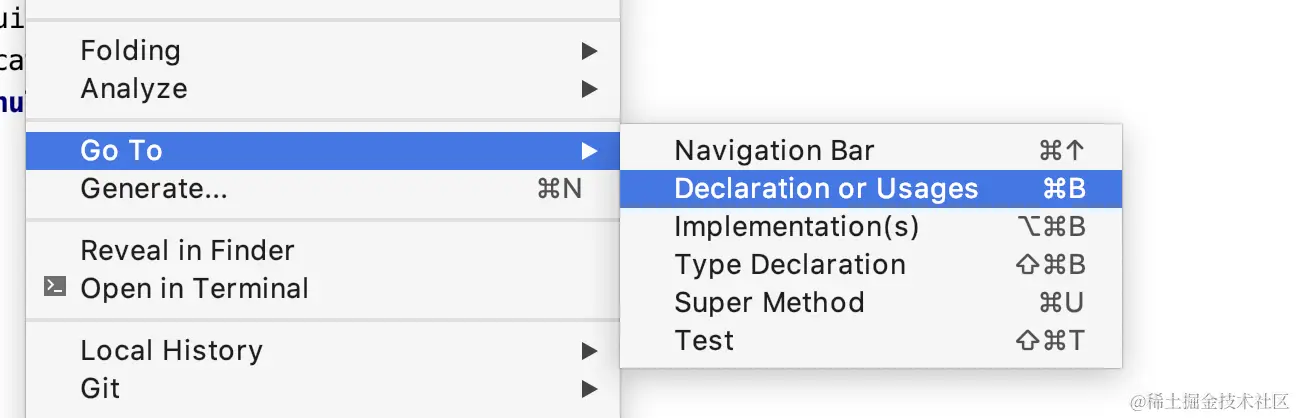
Task: Open the Local History submenu
Action: pos(323,351)
